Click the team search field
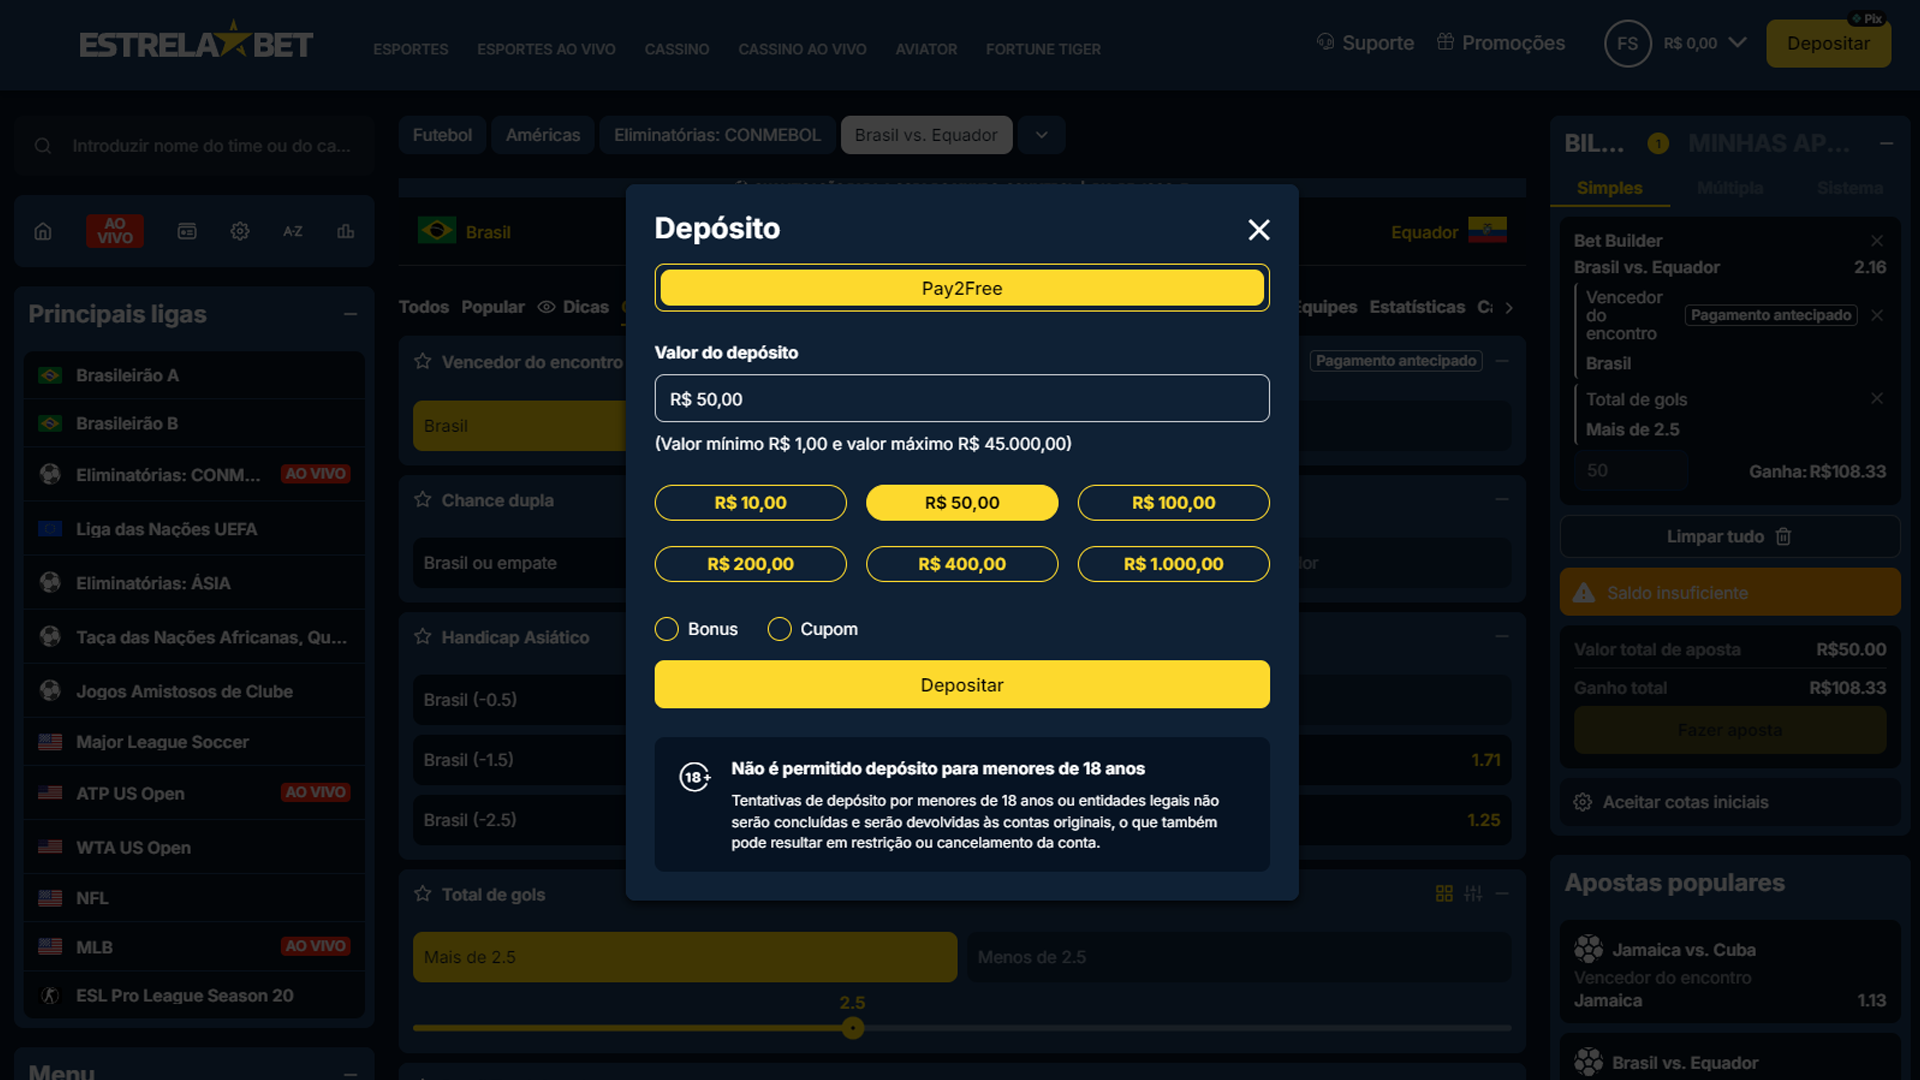The height and width of the screenshot is (1080, 1920). (195, 146)
